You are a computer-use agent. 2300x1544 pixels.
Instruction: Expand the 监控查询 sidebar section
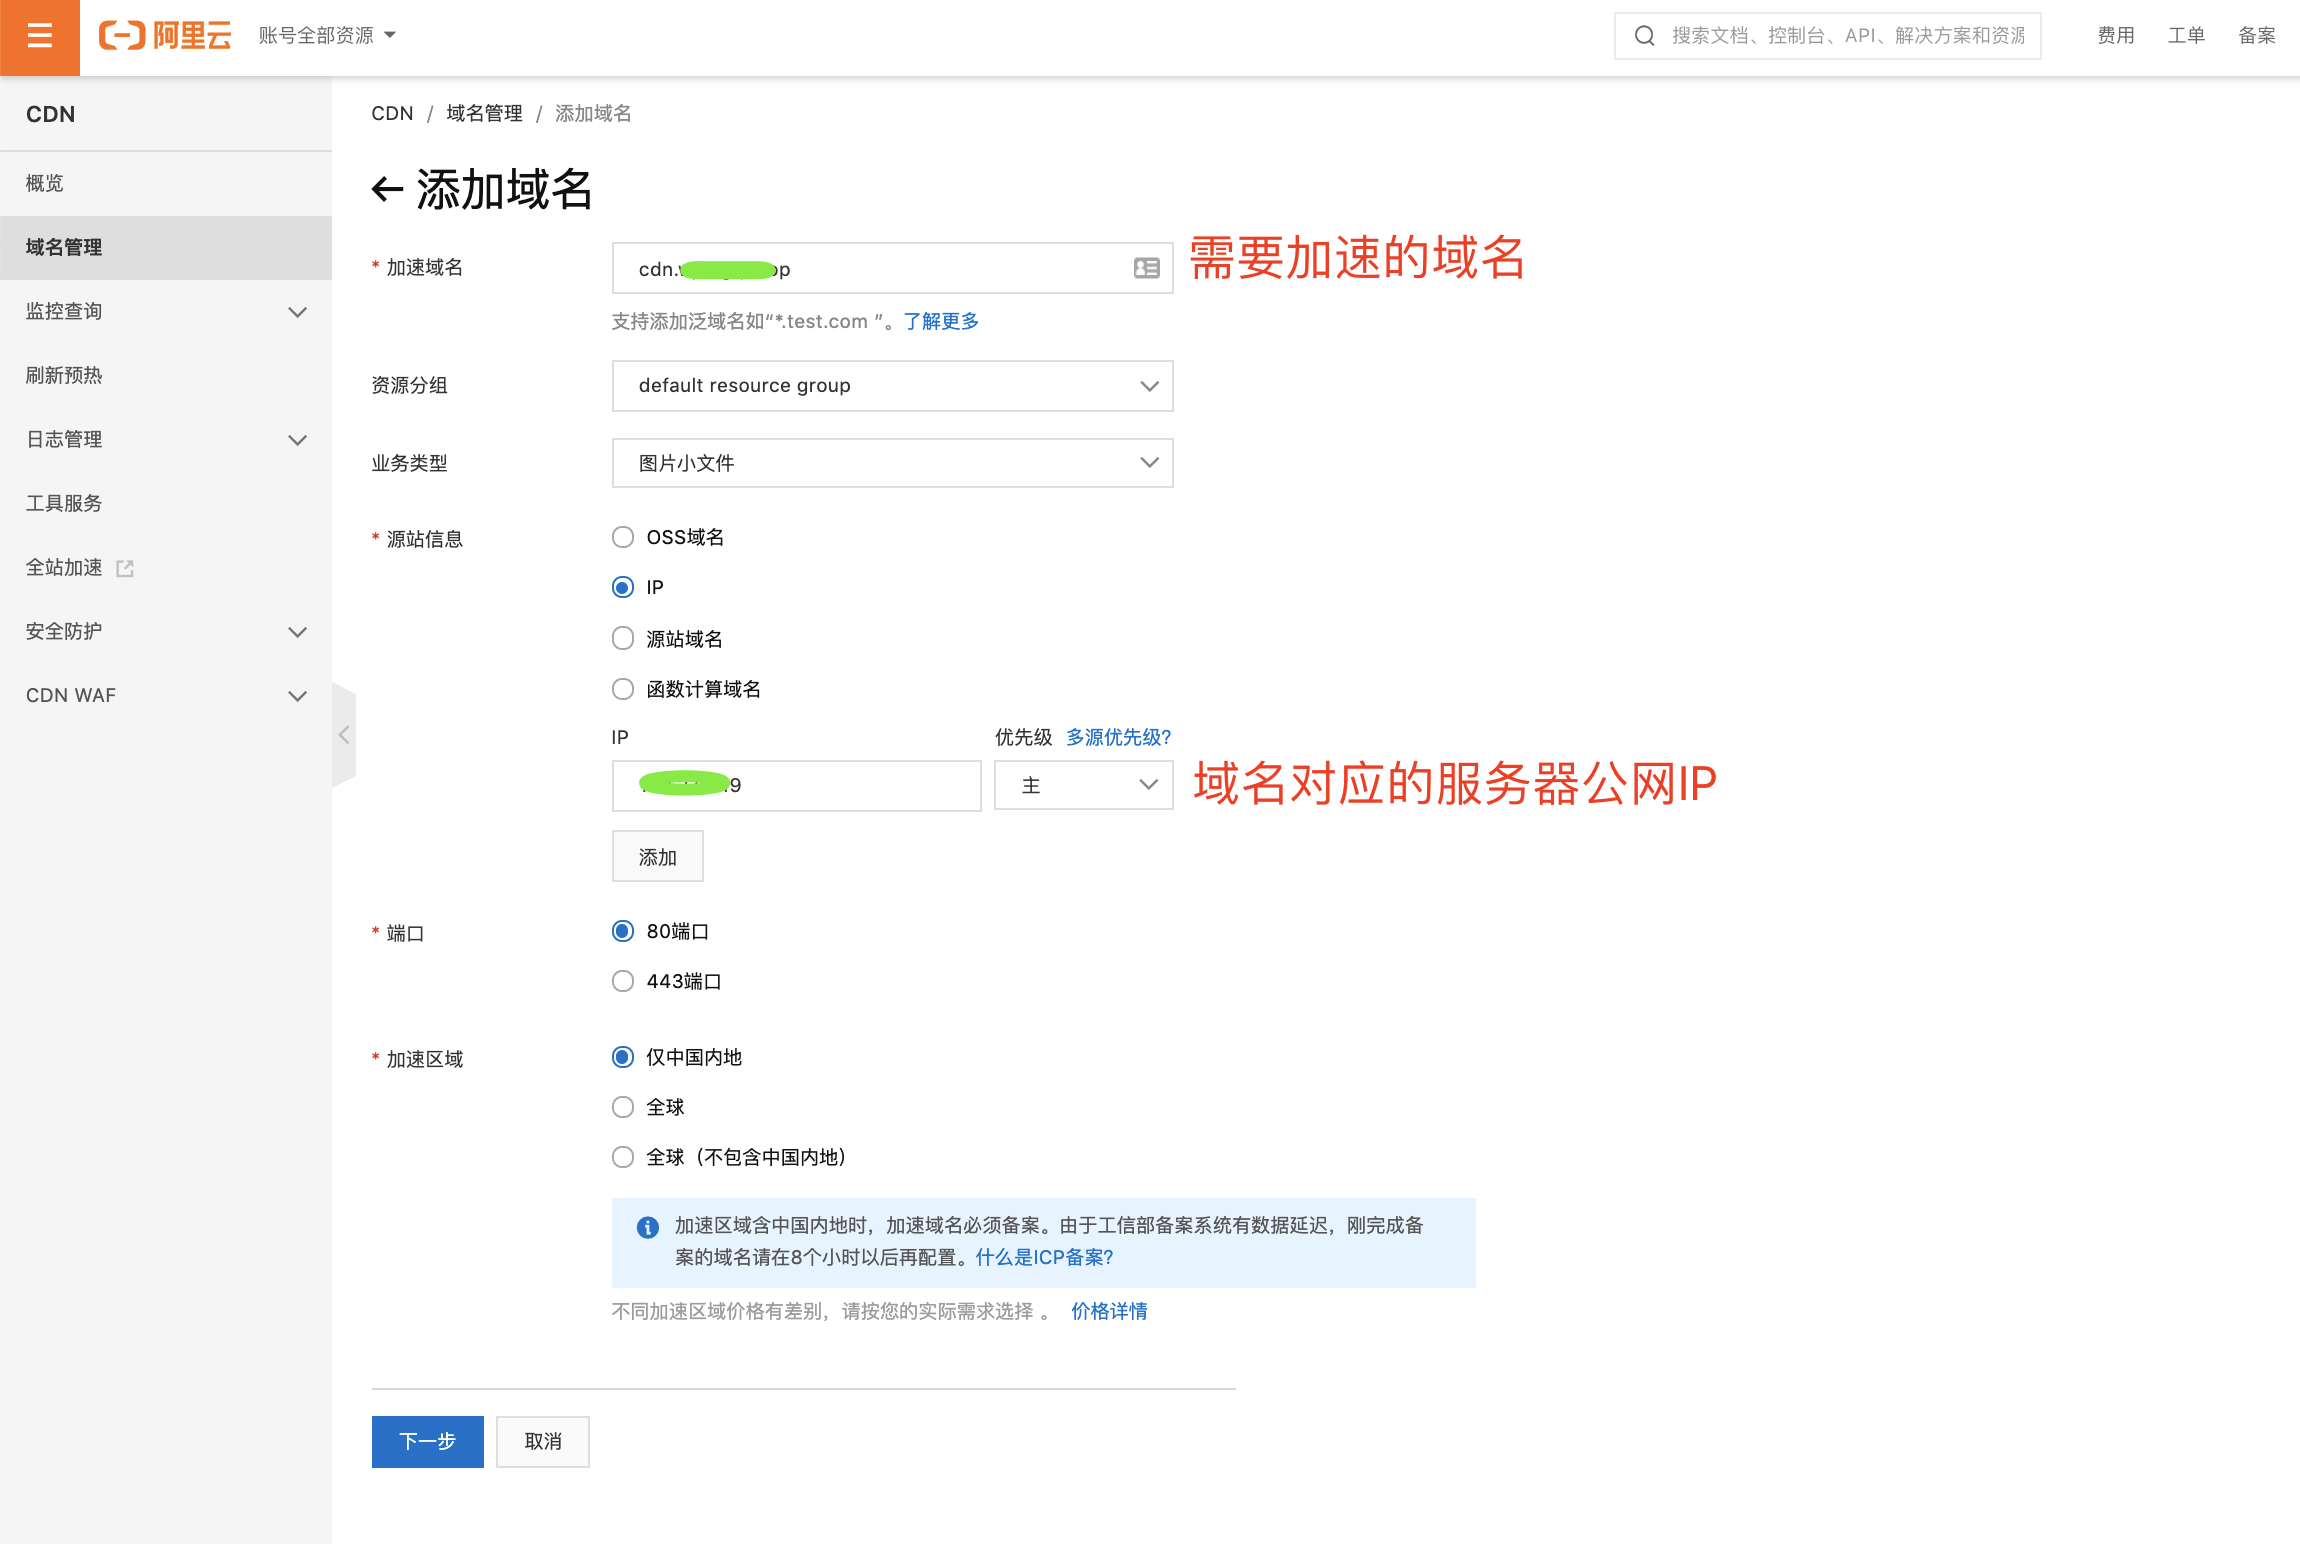pyautogui.click(x=165, y=311)
